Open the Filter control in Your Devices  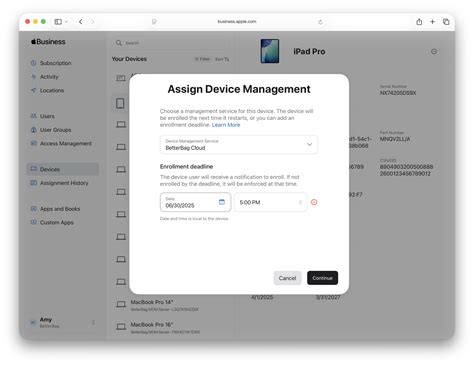click(202, 59)
